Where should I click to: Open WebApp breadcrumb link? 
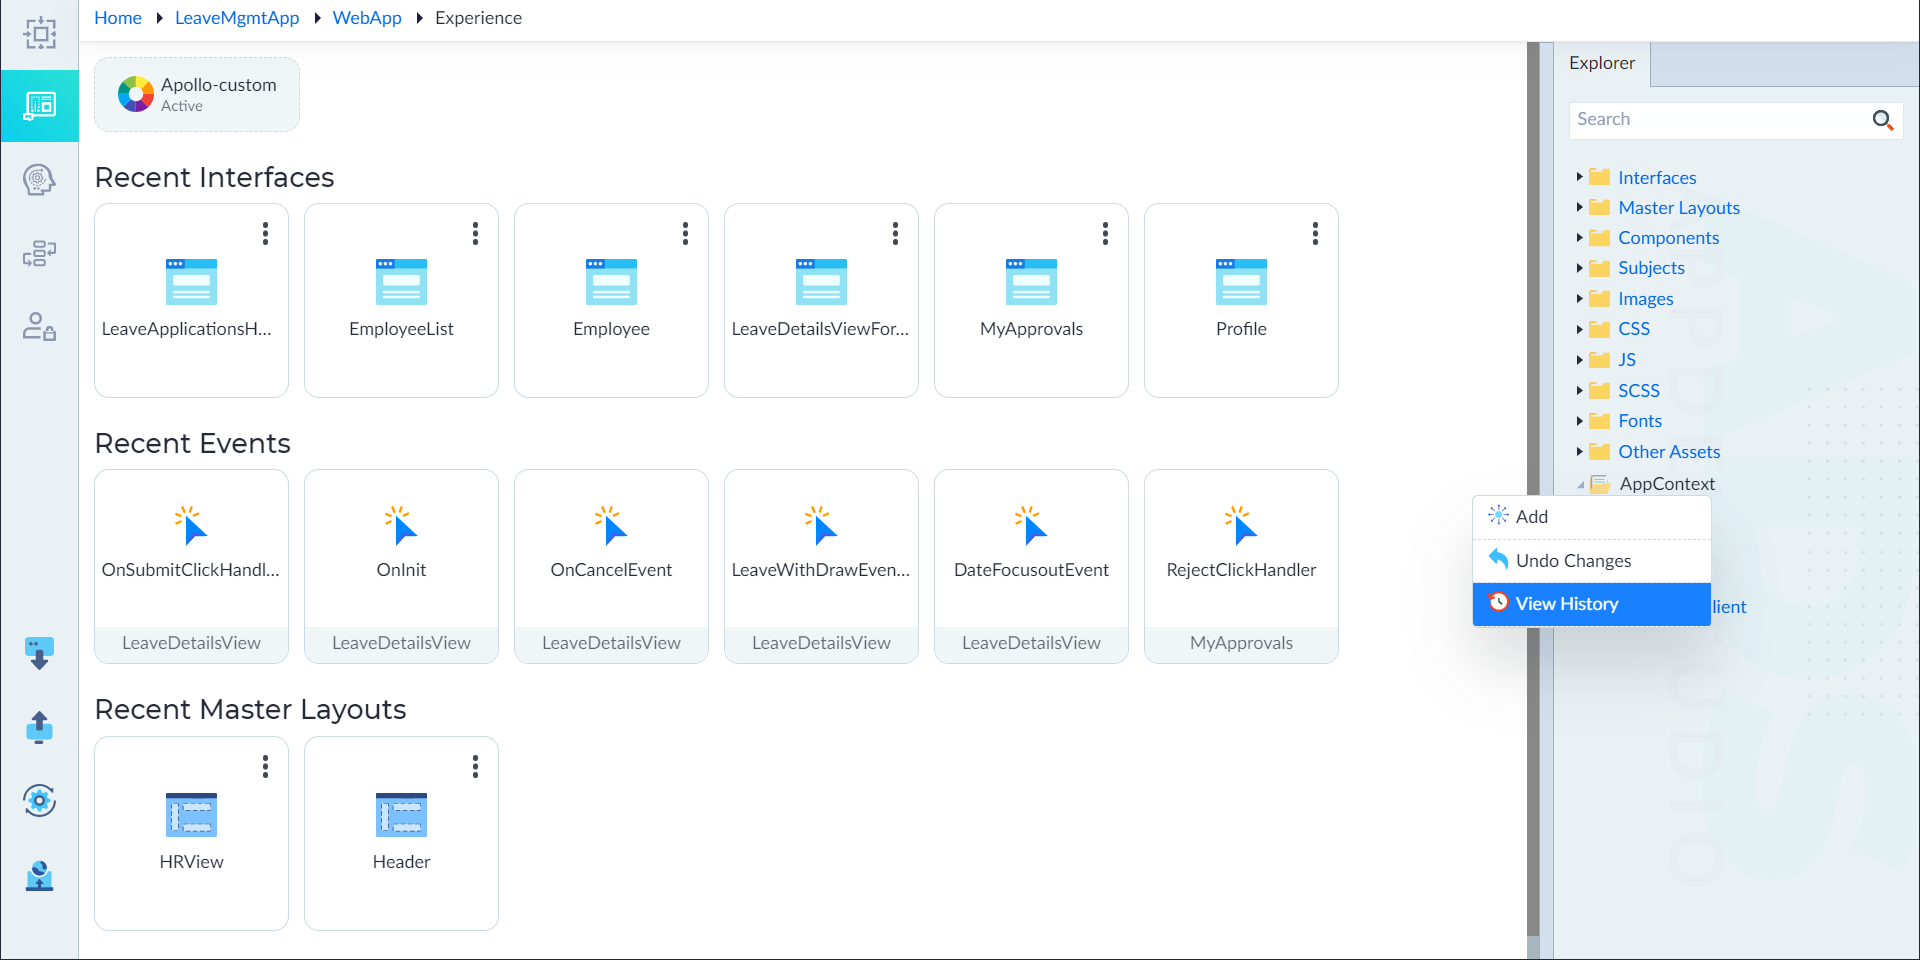(367, 18)
